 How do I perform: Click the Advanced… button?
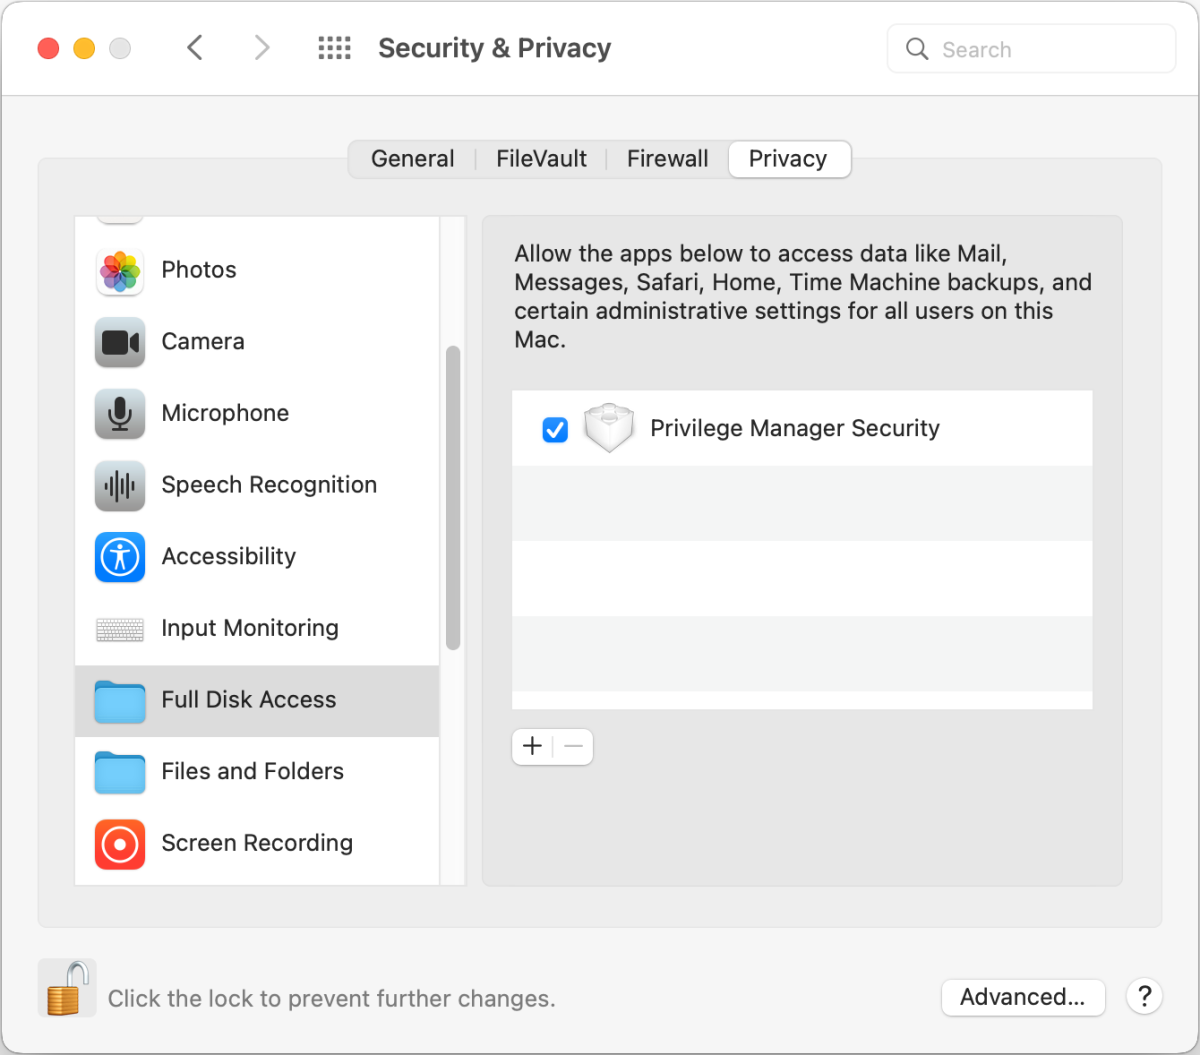pyautogui.click(x=1022, y=997)
